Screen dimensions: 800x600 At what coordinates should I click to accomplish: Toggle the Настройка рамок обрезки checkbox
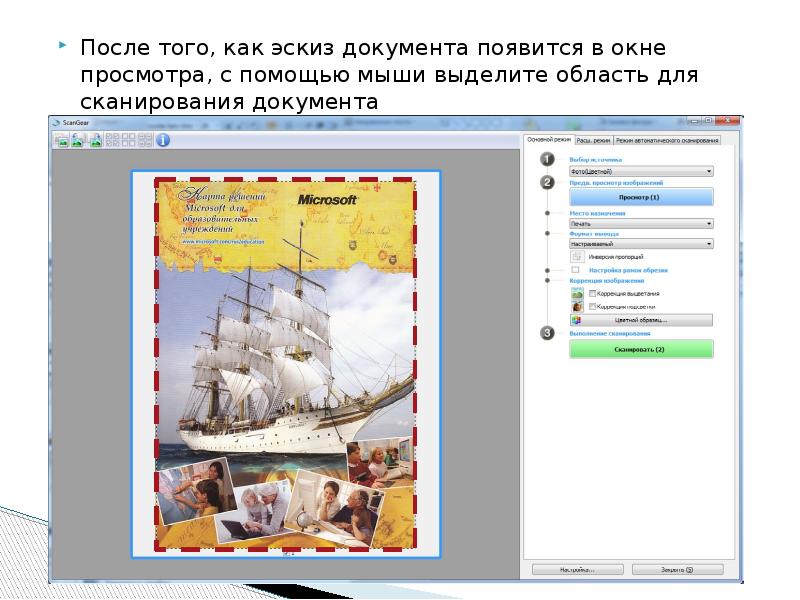tap(576, 270)
